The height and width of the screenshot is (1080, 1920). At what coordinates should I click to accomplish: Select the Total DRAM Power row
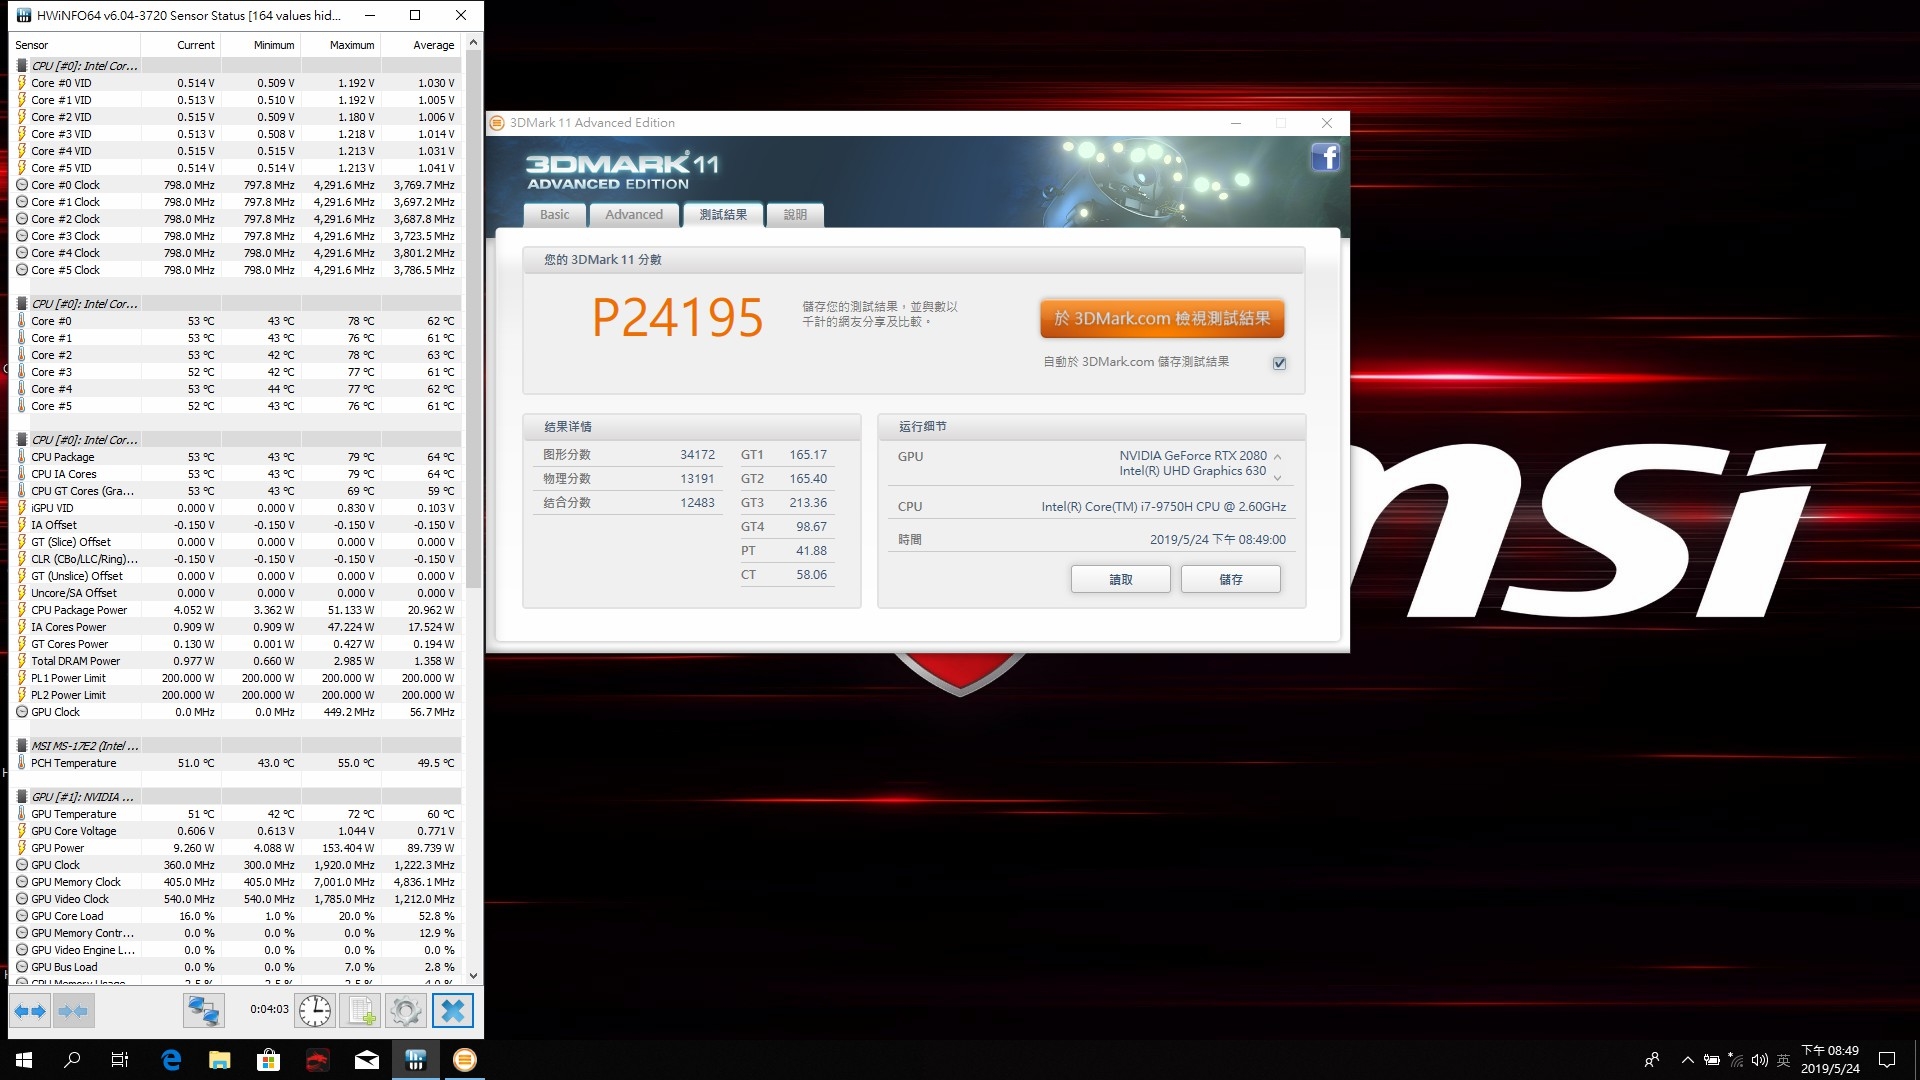click(236, 661)
